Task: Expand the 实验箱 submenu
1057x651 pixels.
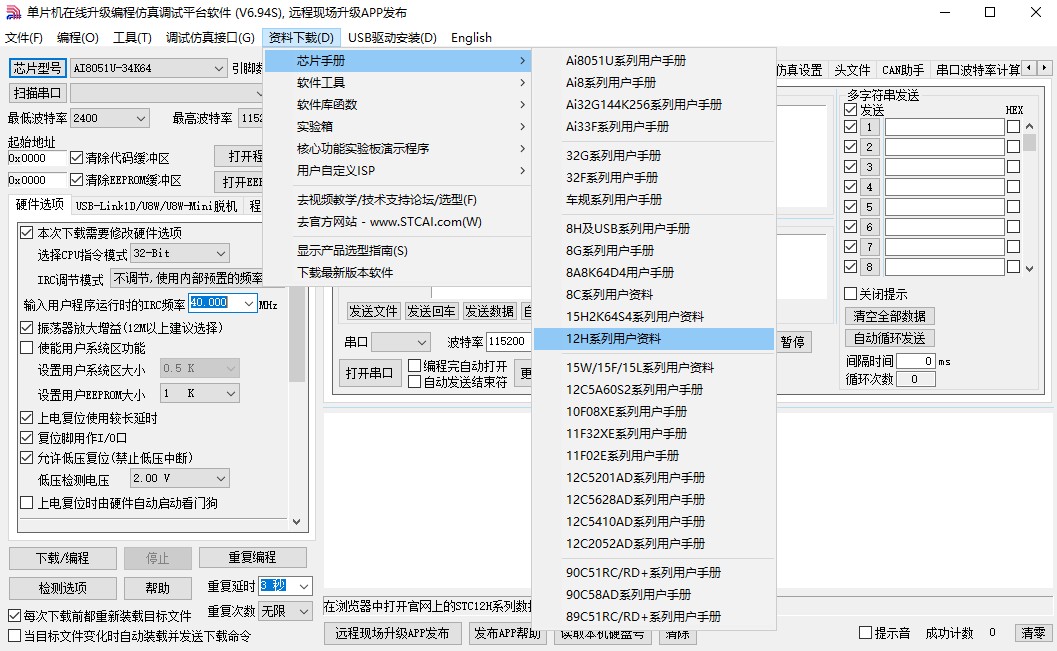Action: [398, 127]
